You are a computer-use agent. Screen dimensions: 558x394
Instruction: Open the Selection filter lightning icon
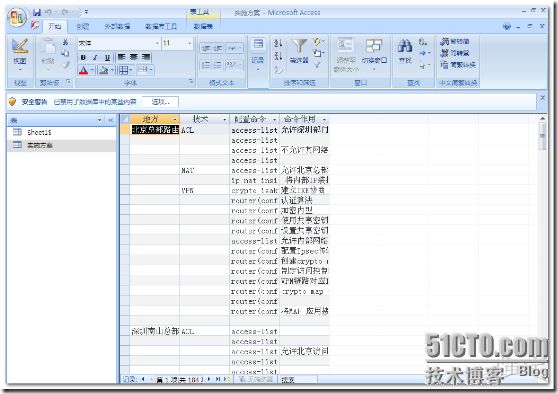click(317, 42)
